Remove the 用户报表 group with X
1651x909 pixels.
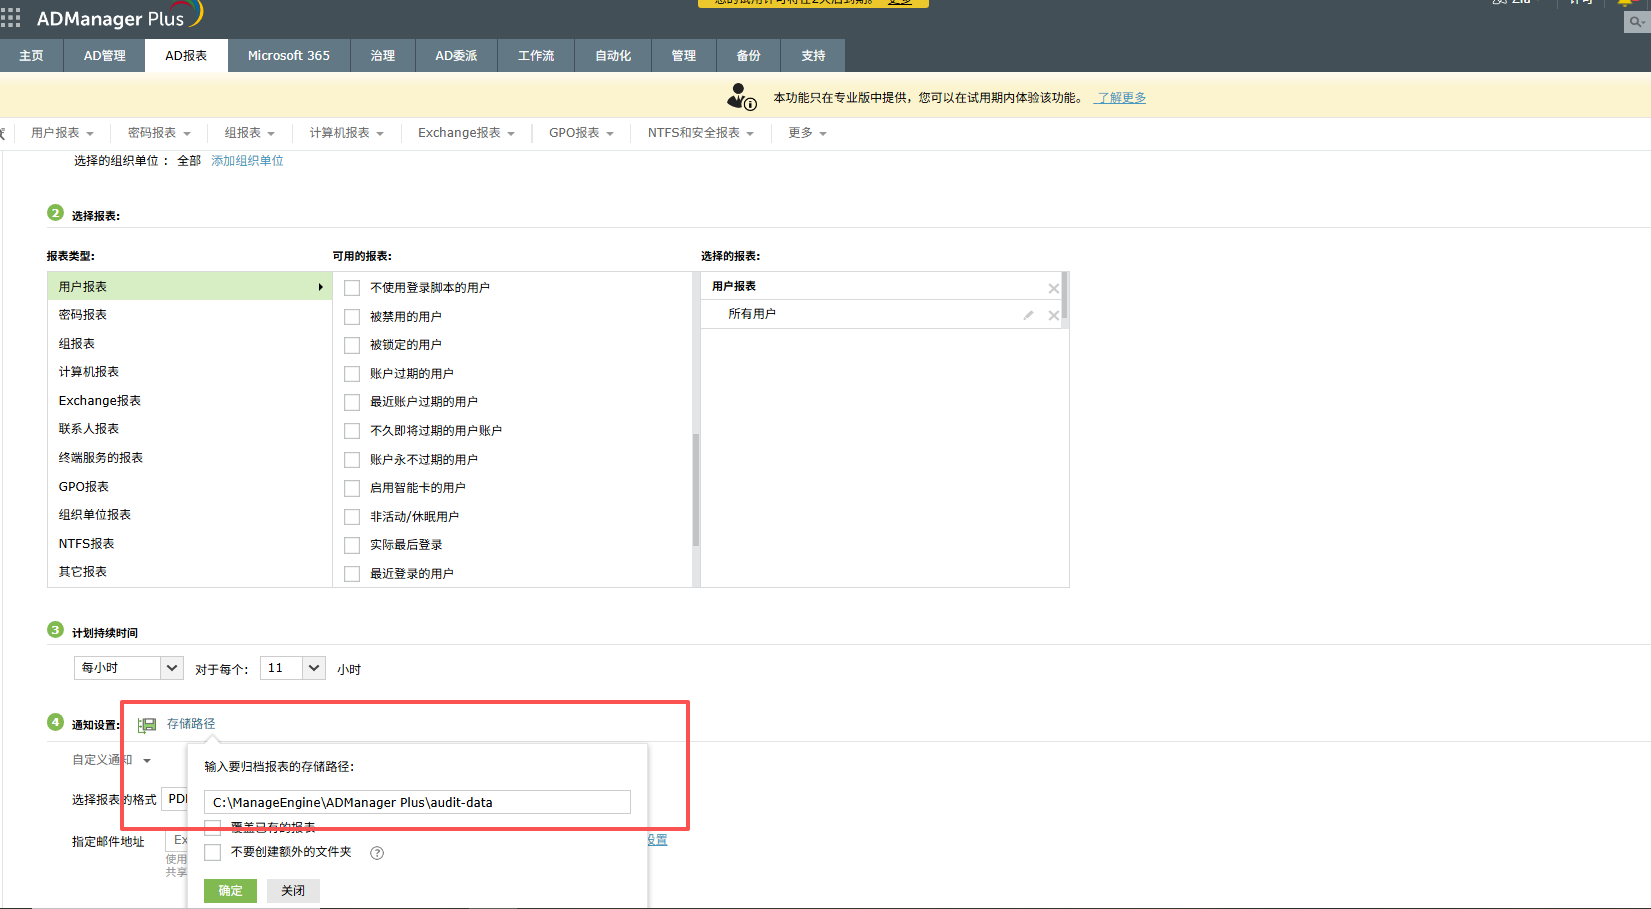[x=1053, y=288]
